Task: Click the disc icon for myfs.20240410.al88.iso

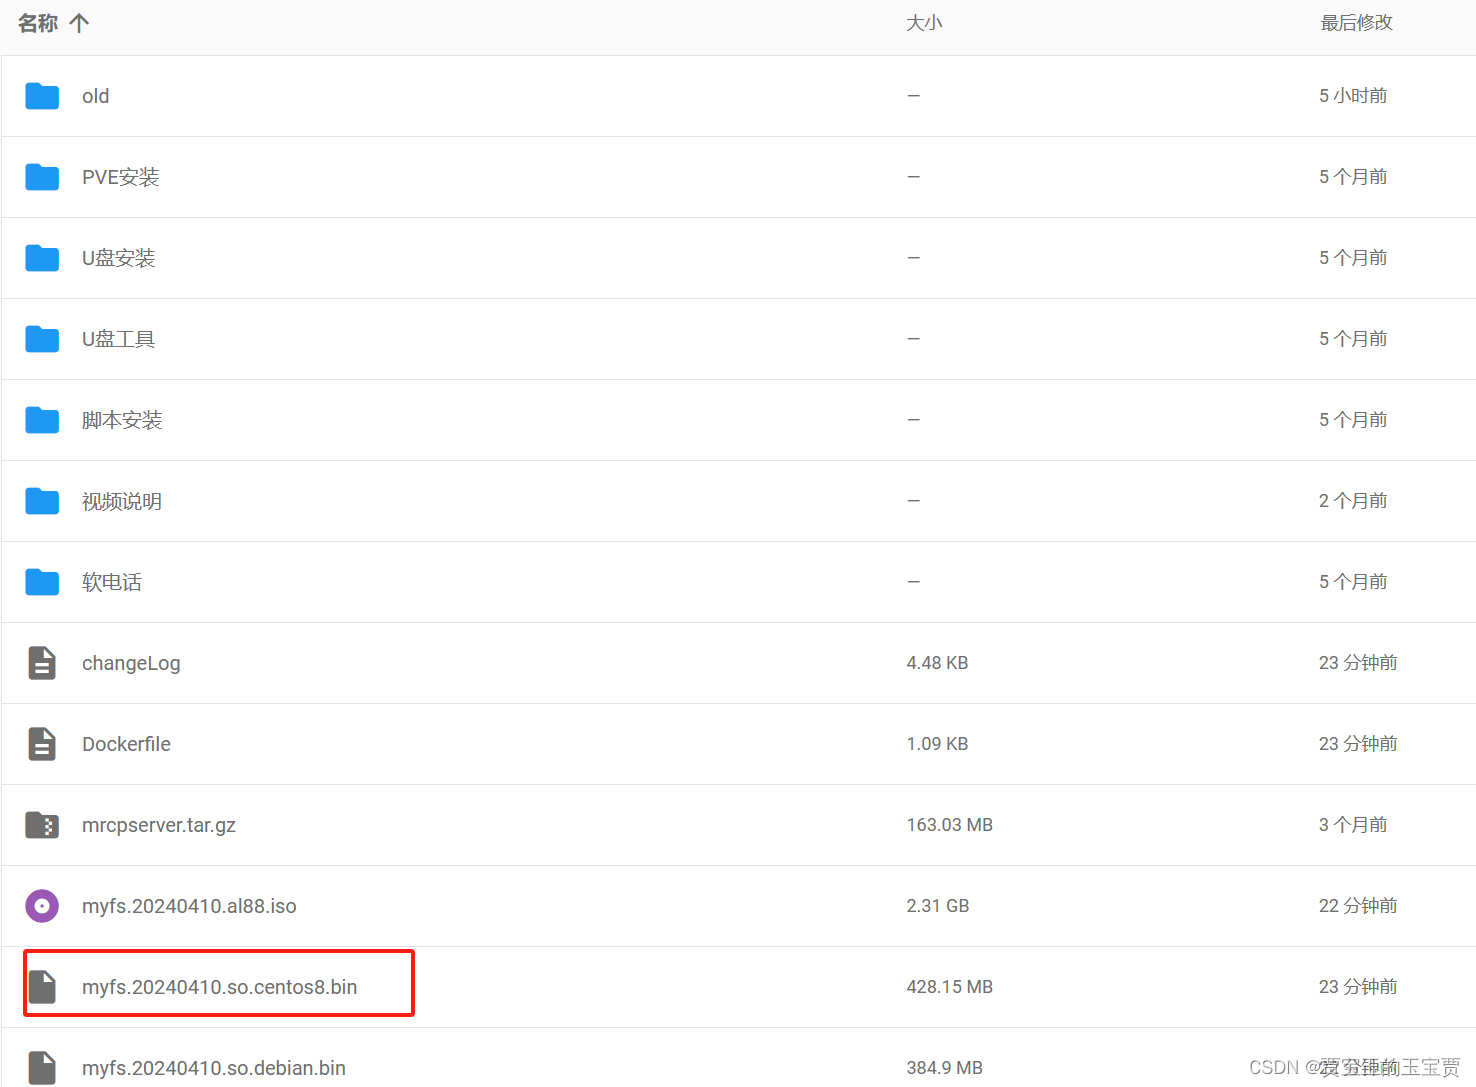Action: tap(42, 906)
